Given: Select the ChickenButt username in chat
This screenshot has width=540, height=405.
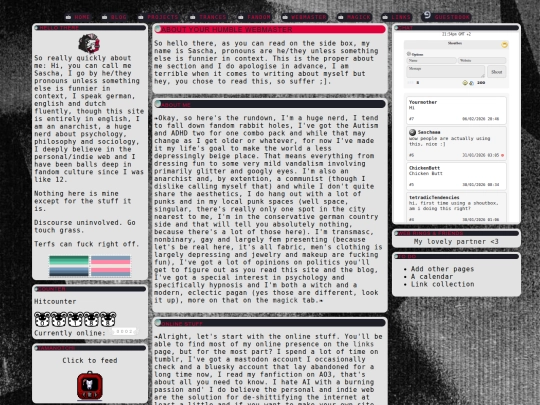Looking at the screenshot, I should coord(424,168).
